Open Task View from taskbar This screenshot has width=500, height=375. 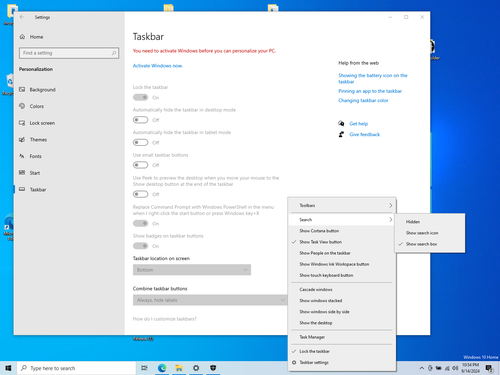tap(144, 368)
